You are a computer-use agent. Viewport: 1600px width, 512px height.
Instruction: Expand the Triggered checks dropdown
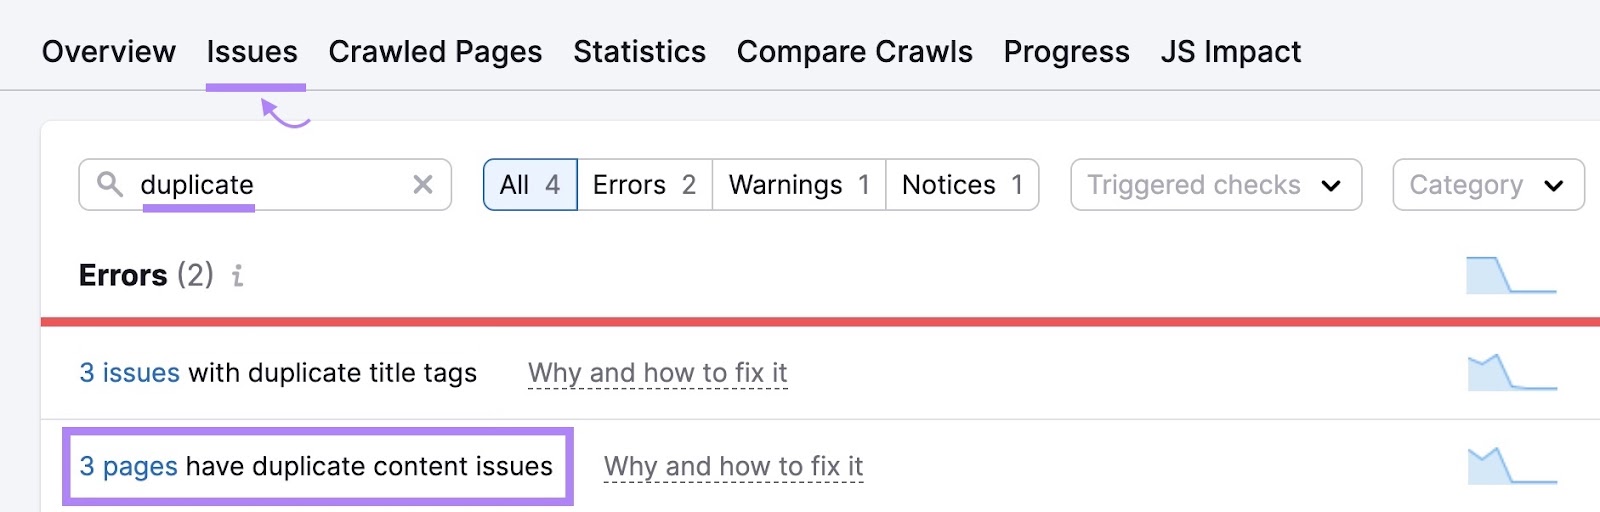click(1215, 185)
